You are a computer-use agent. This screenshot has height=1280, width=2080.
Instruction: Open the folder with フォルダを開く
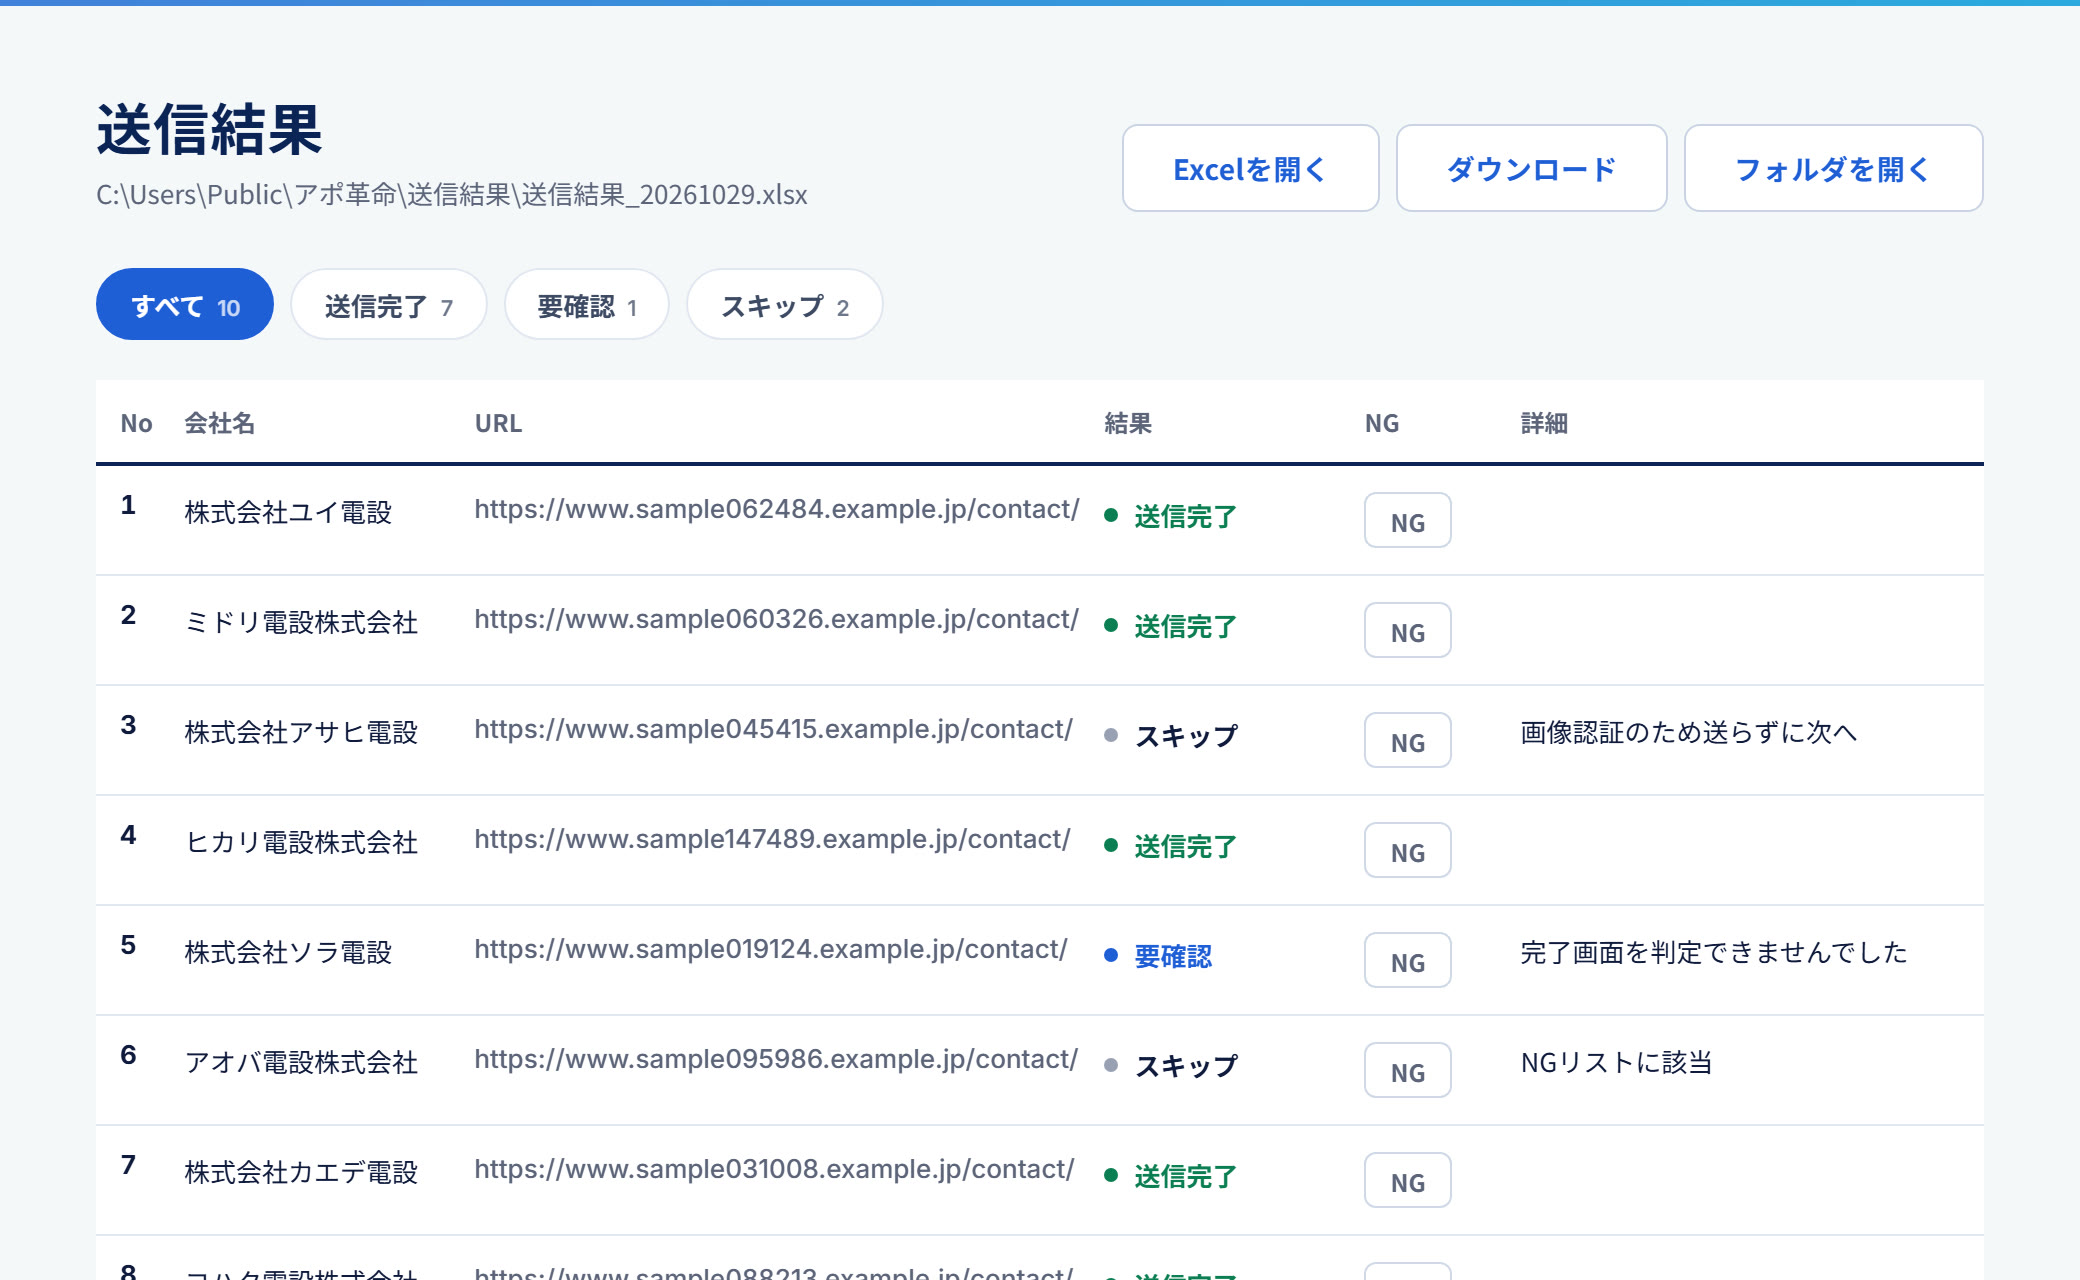(x=1833, y=168)
